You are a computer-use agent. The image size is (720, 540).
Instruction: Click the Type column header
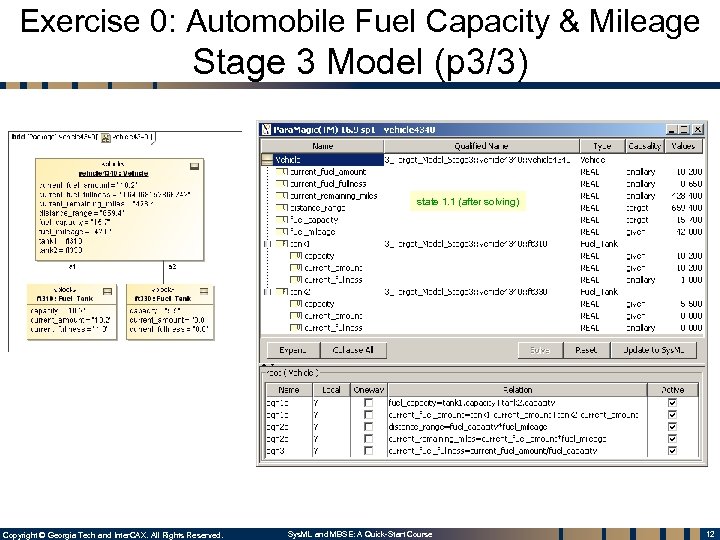tap(602, 146)
